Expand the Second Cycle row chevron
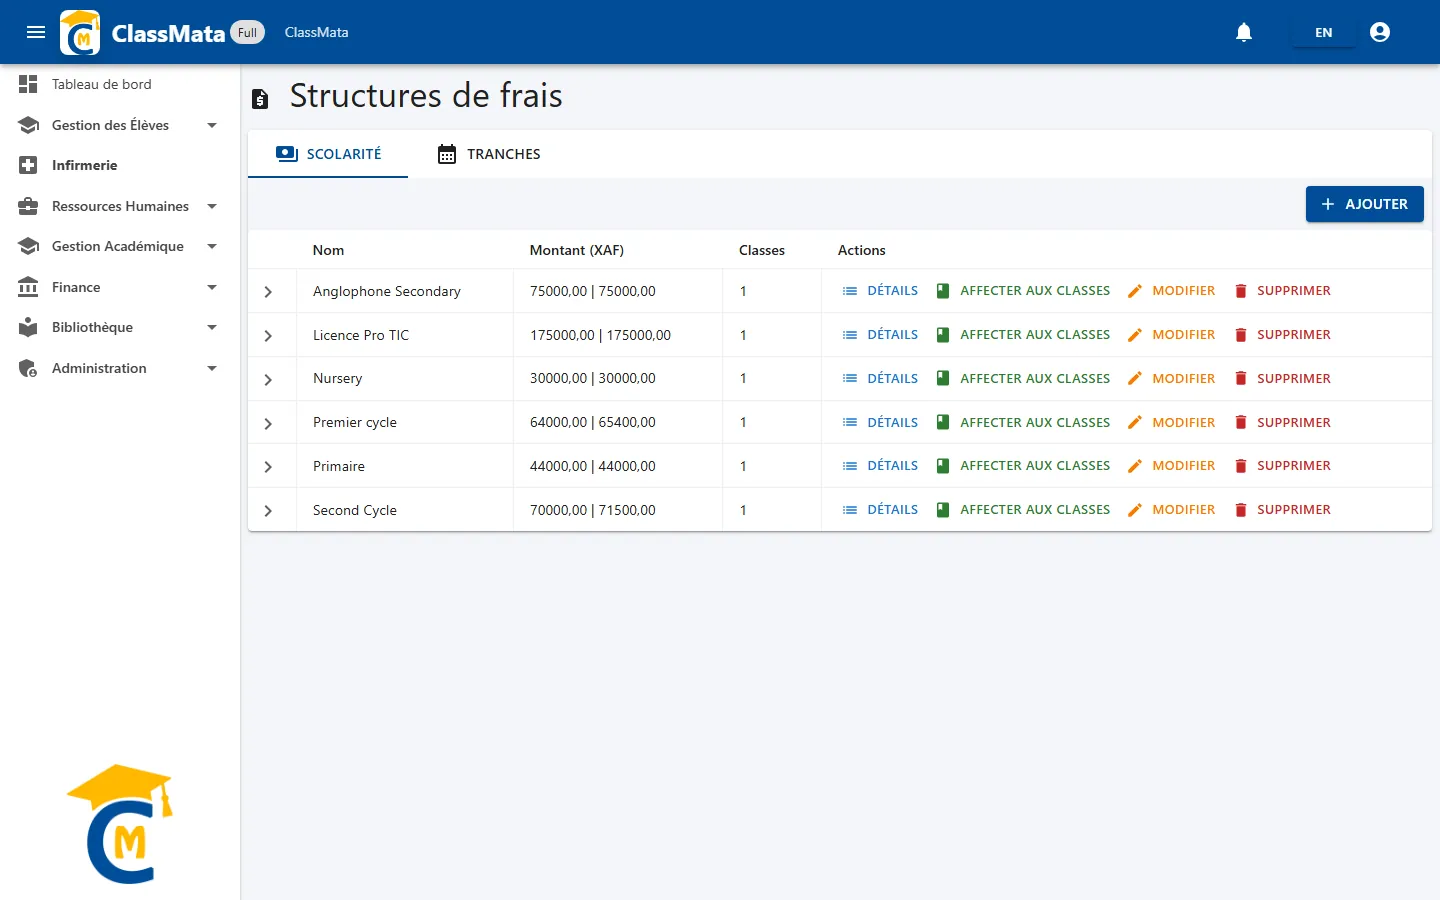Screen dimensions: 1440x900 [x=268, y=511]
